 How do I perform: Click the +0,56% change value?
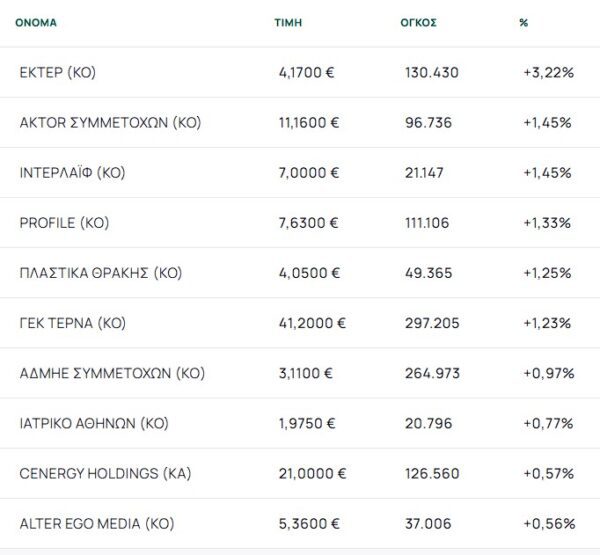[x=548, y=523]
